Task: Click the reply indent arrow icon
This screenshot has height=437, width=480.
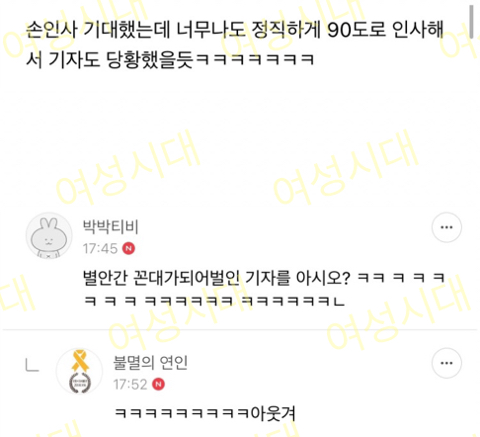Action: point(32,365)
